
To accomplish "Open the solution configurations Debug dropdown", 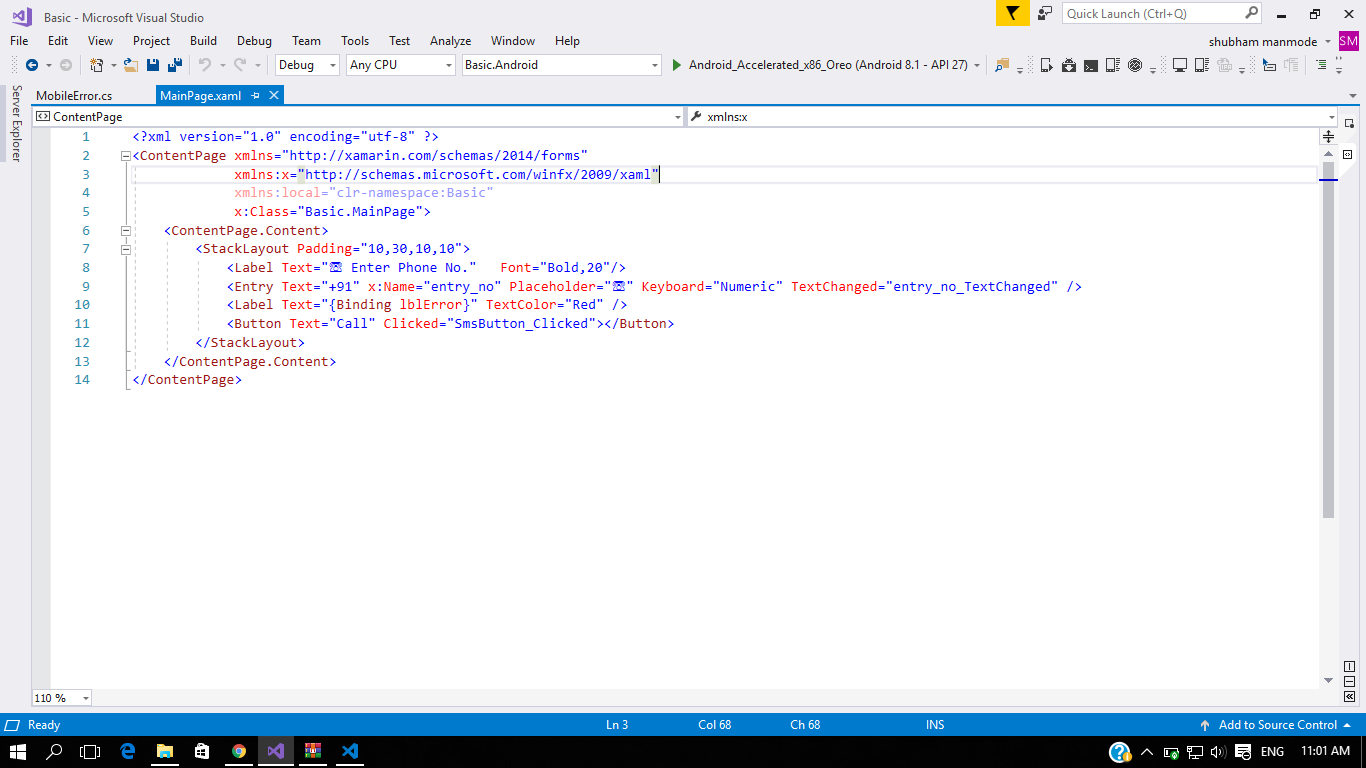I will (x=333, y=64).
